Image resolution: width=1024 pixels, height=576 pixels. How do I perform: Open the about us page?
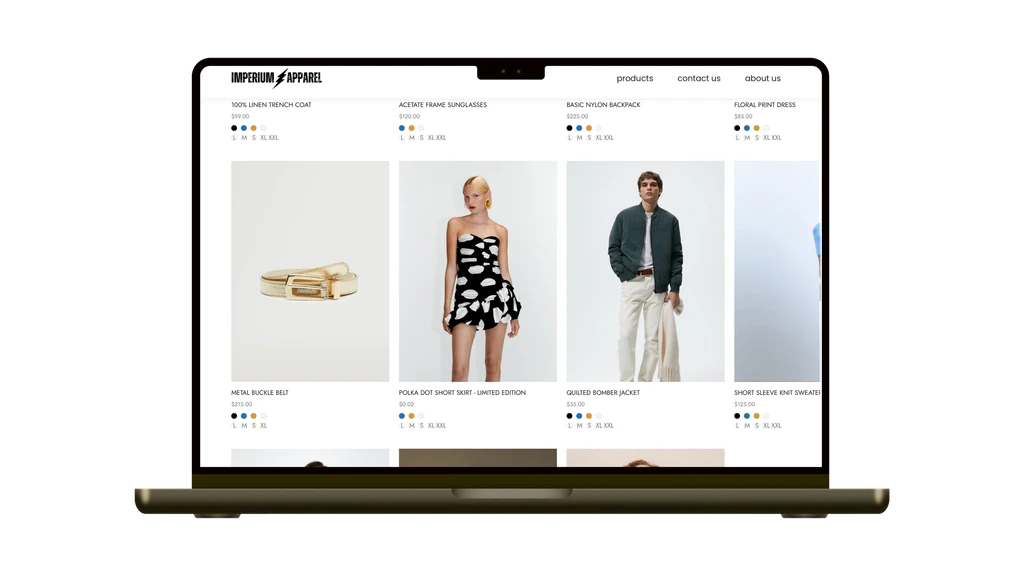(x=762, y=78)
